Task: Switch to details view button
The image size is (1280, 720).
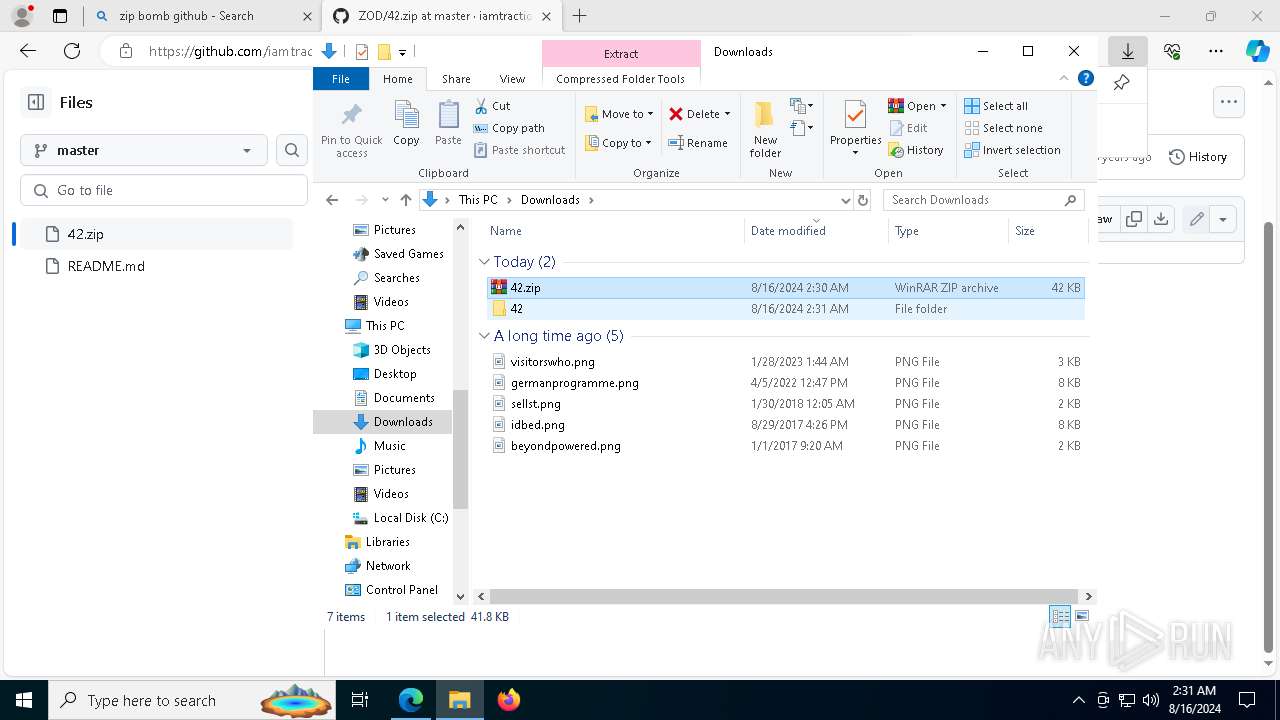Action: pos(1060,616)
